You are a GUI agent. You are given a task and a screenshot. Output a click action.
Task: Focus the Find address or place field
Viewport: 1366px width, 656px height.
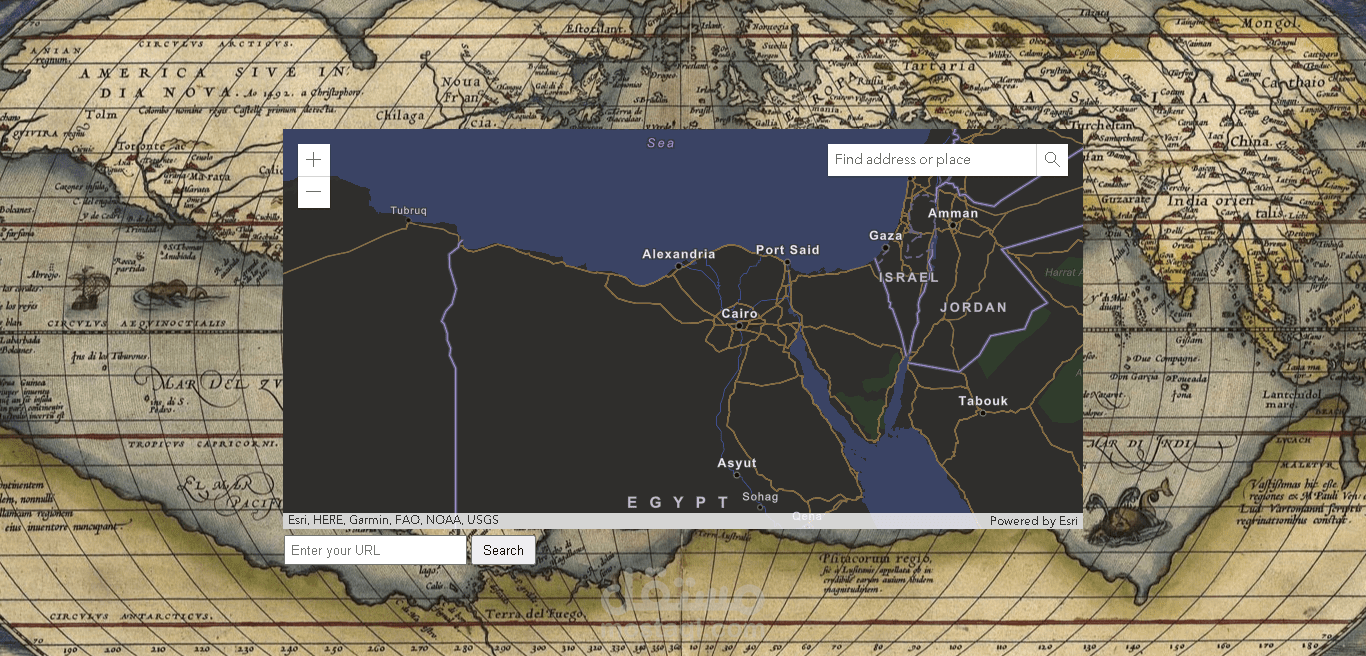pos(932,160)
